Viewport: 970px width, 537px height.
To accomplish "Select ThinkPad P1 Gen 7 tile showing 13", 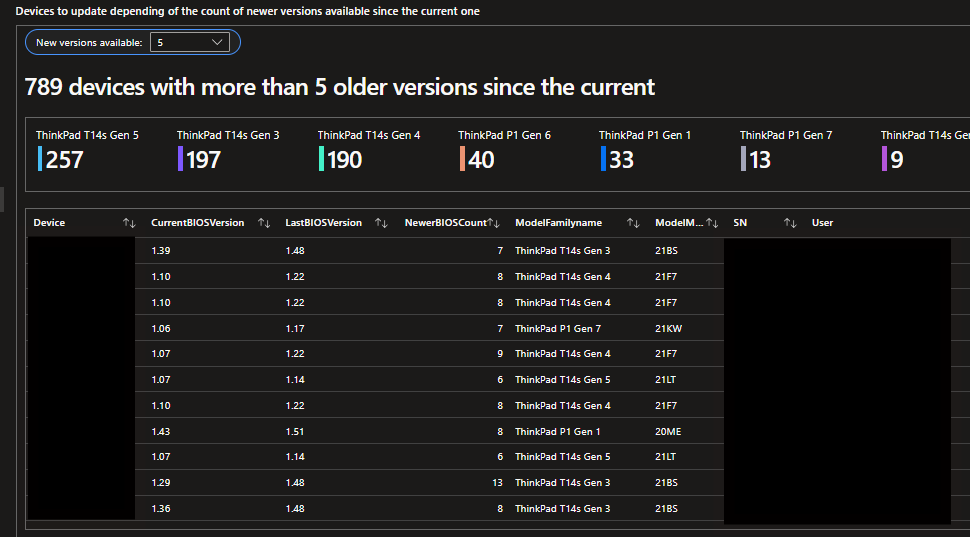I will [x=786, y=150].
